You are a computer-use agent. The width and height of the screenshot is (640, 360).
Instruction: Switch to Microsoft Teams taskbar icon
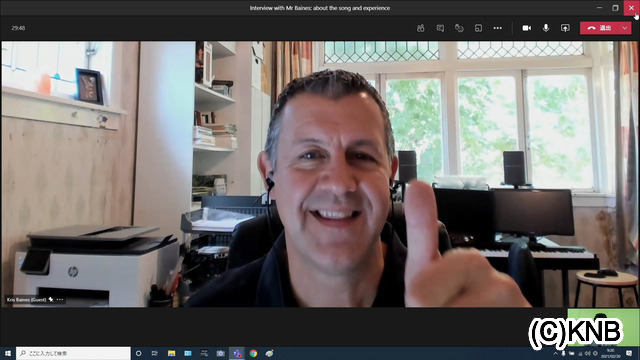coord(237,353)
